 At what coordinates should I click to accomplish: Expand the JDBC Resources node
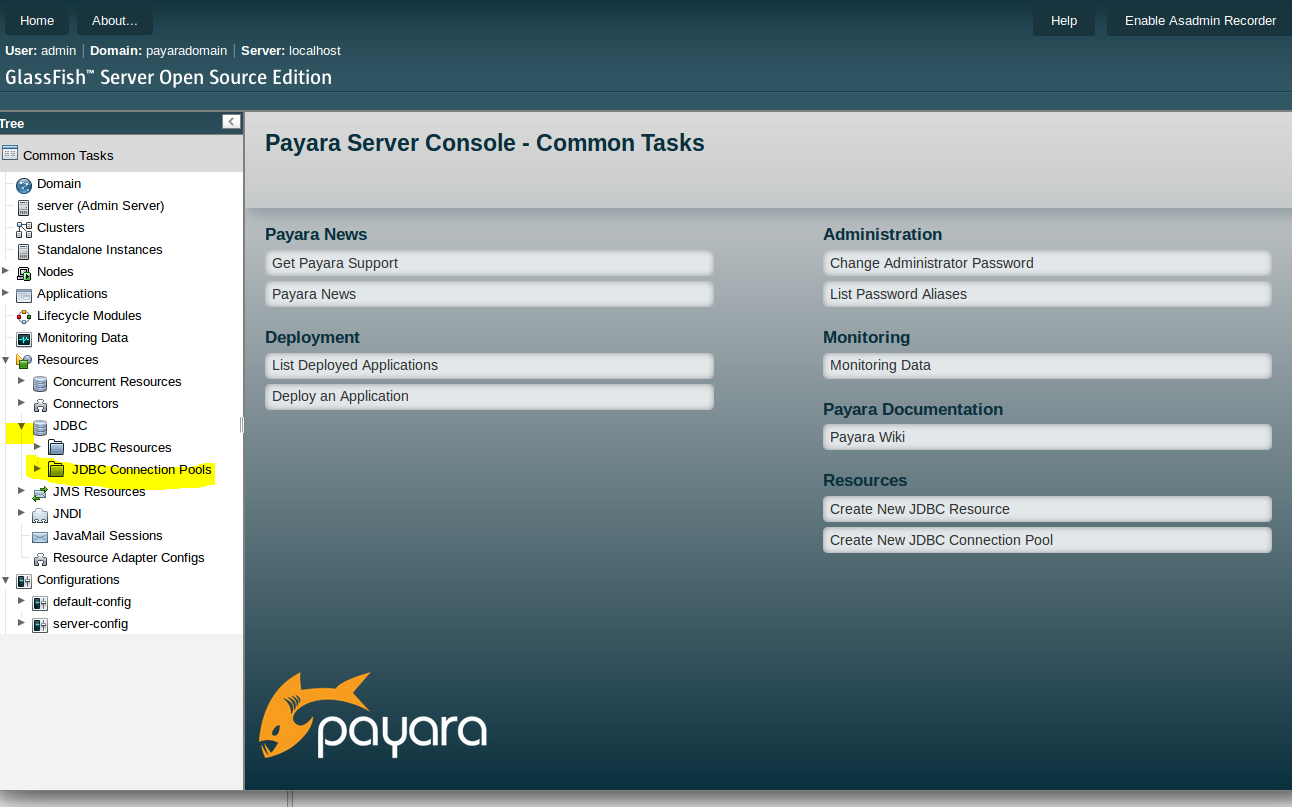point(37,446)
